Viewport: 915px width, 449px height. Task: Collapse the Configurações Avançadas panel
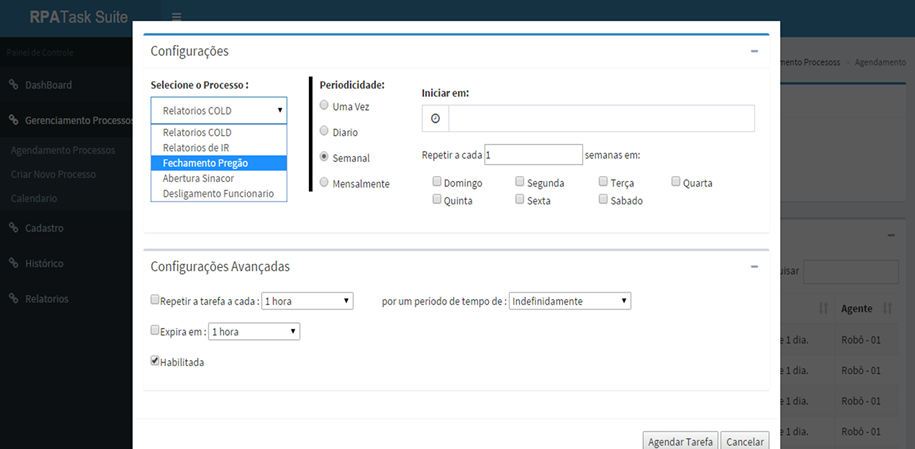[x=755, y=266]
